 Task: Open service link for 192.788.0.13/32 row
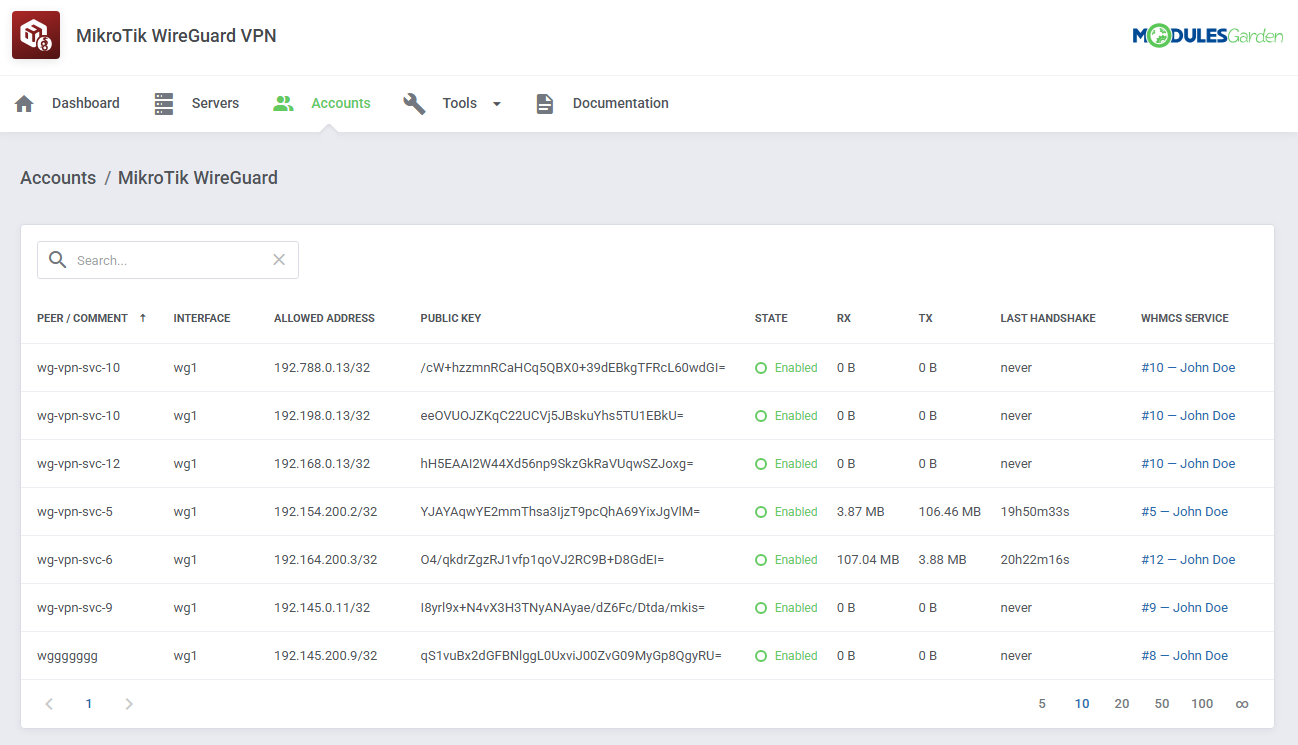pos(1188,368)
